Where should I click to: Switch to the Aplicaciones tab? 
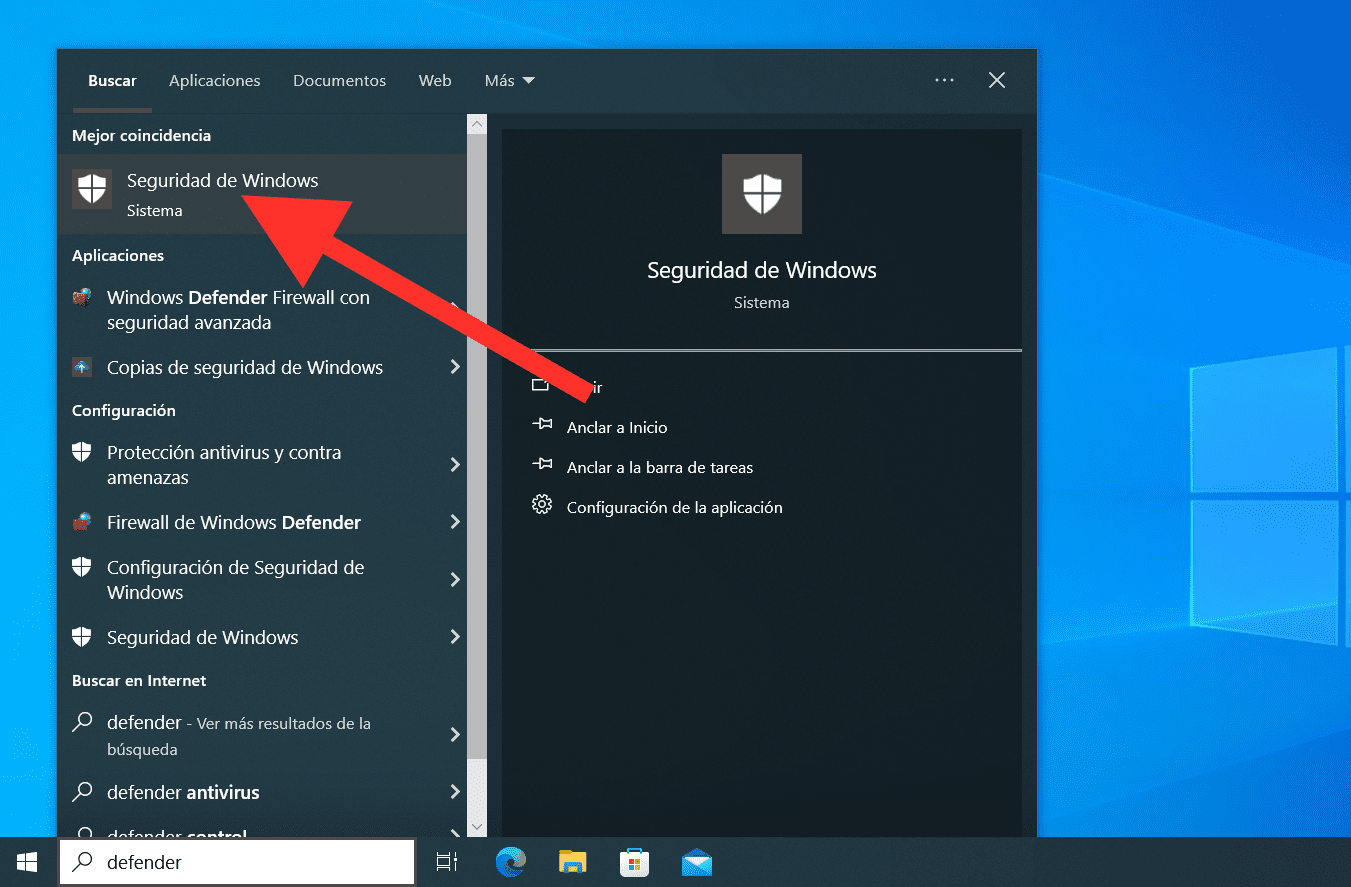click(x=215, y=81)
